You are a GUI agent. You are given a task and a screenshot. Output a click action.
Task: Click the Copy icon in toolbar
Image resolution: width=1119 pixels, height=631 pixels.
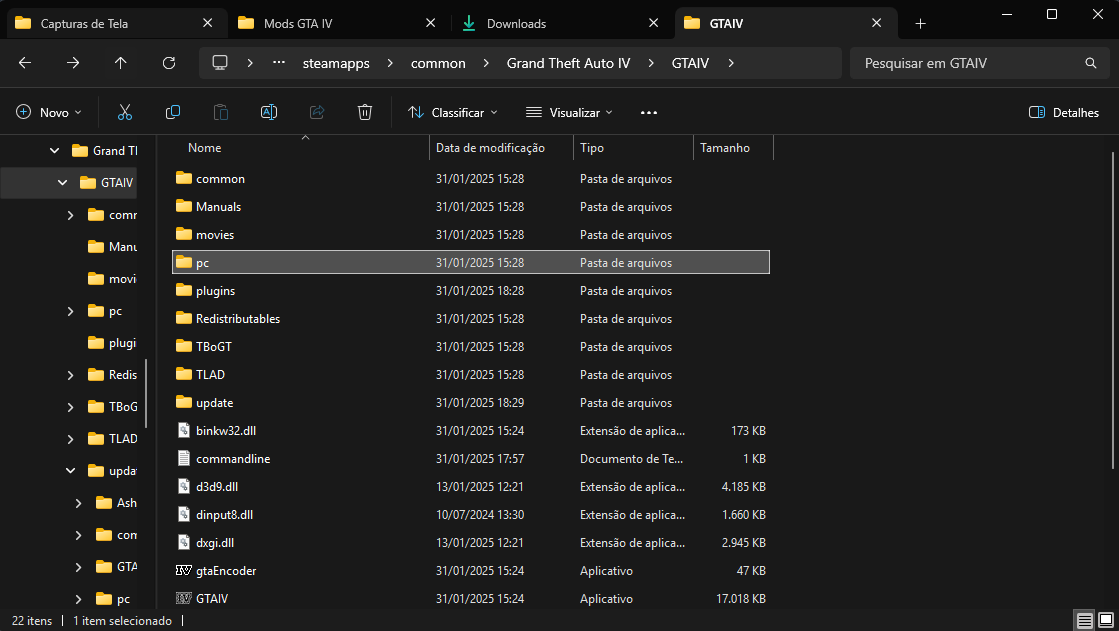point(173,112)
